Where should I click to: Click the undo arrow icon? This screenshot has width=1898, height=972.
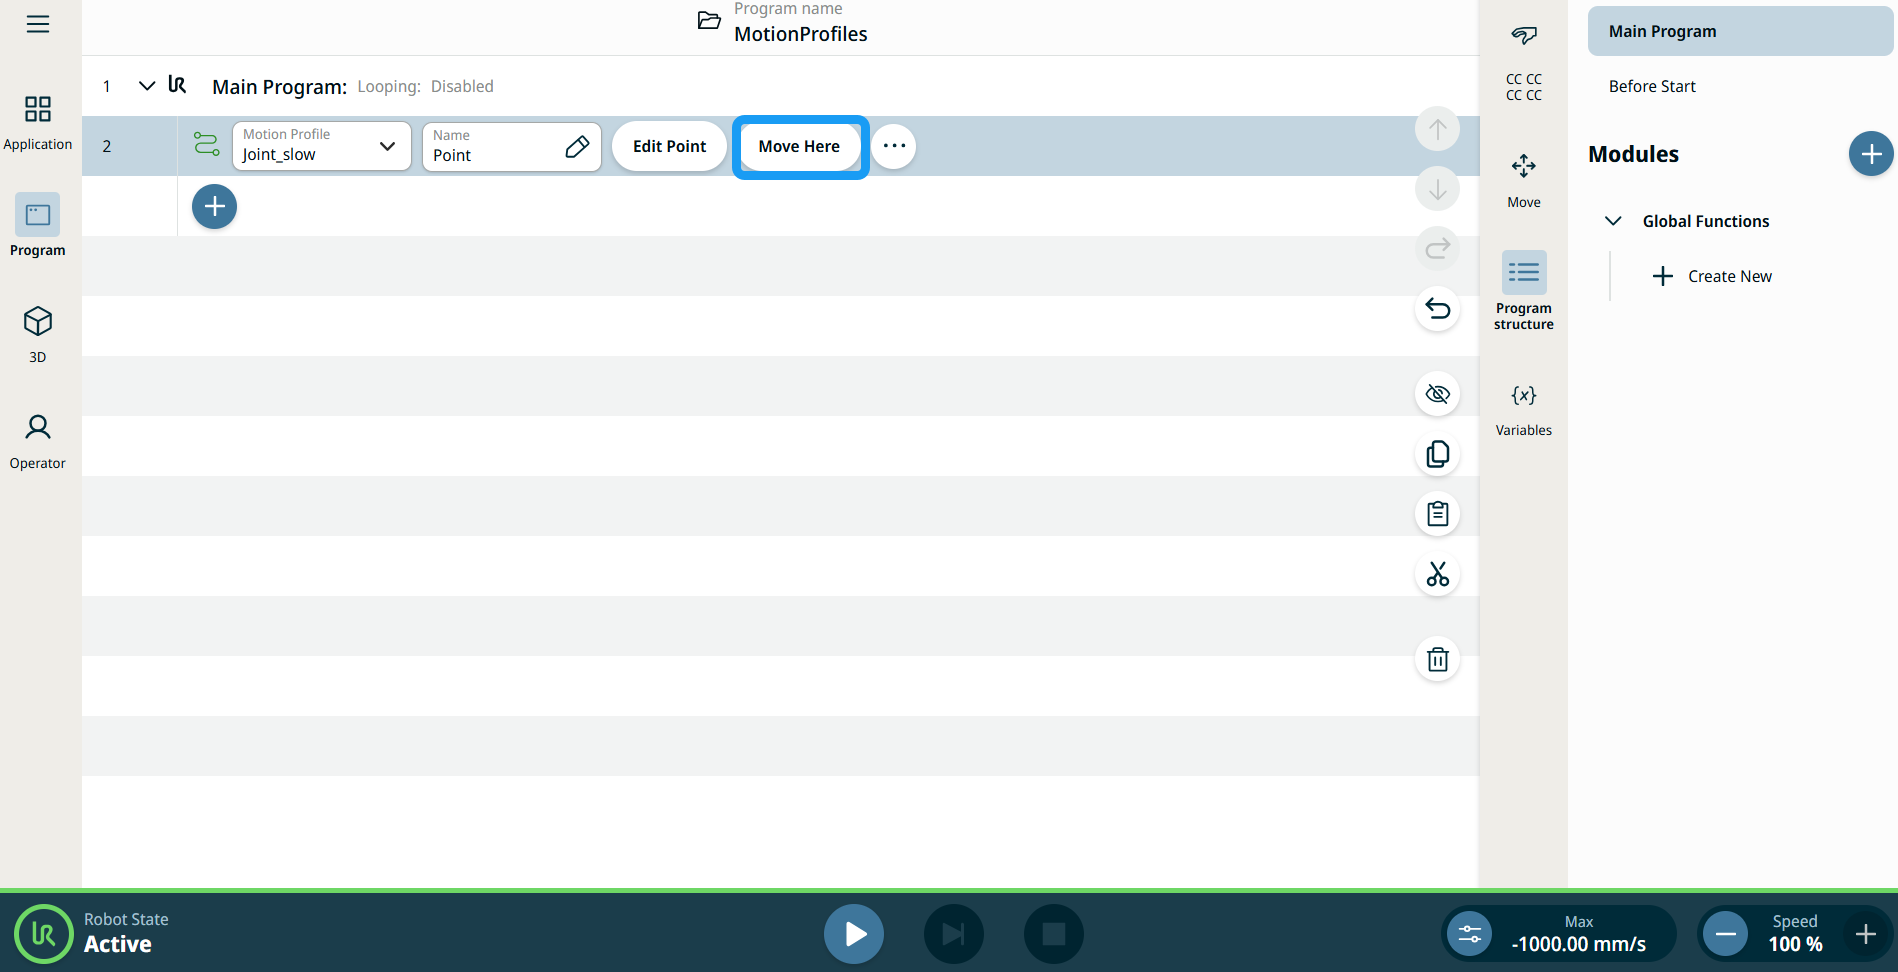tap(1437, 309)
